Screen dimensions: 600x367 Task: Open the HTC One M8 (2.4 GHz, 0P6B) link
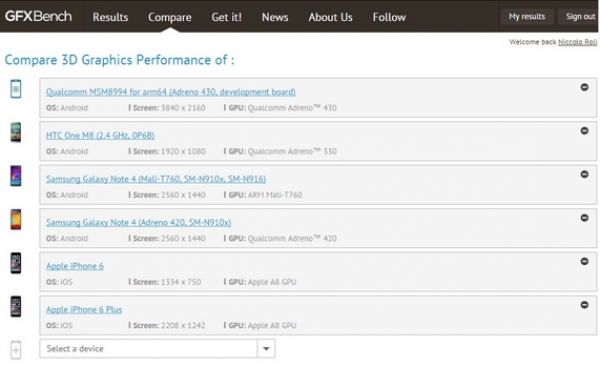[100, 135]
